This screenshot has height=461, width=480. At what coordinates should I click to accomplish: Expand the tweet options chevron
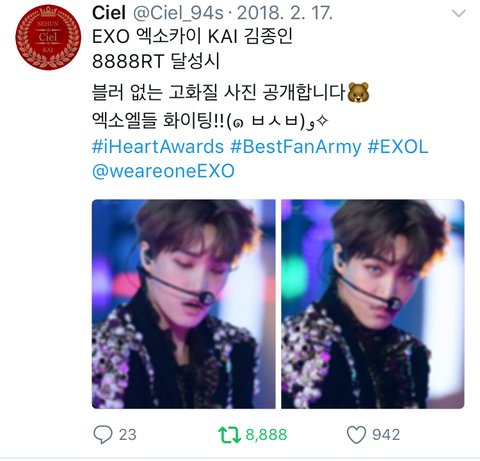pyautogui.click(x=459, y=13)
